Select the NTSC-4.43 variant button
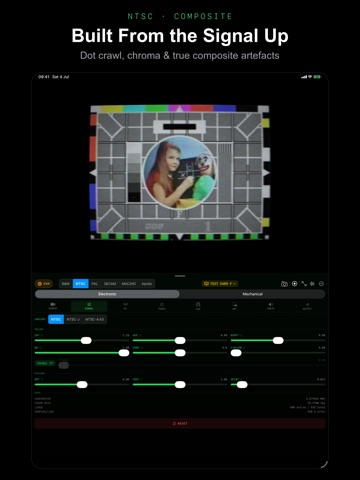 [x=94, y=319]
